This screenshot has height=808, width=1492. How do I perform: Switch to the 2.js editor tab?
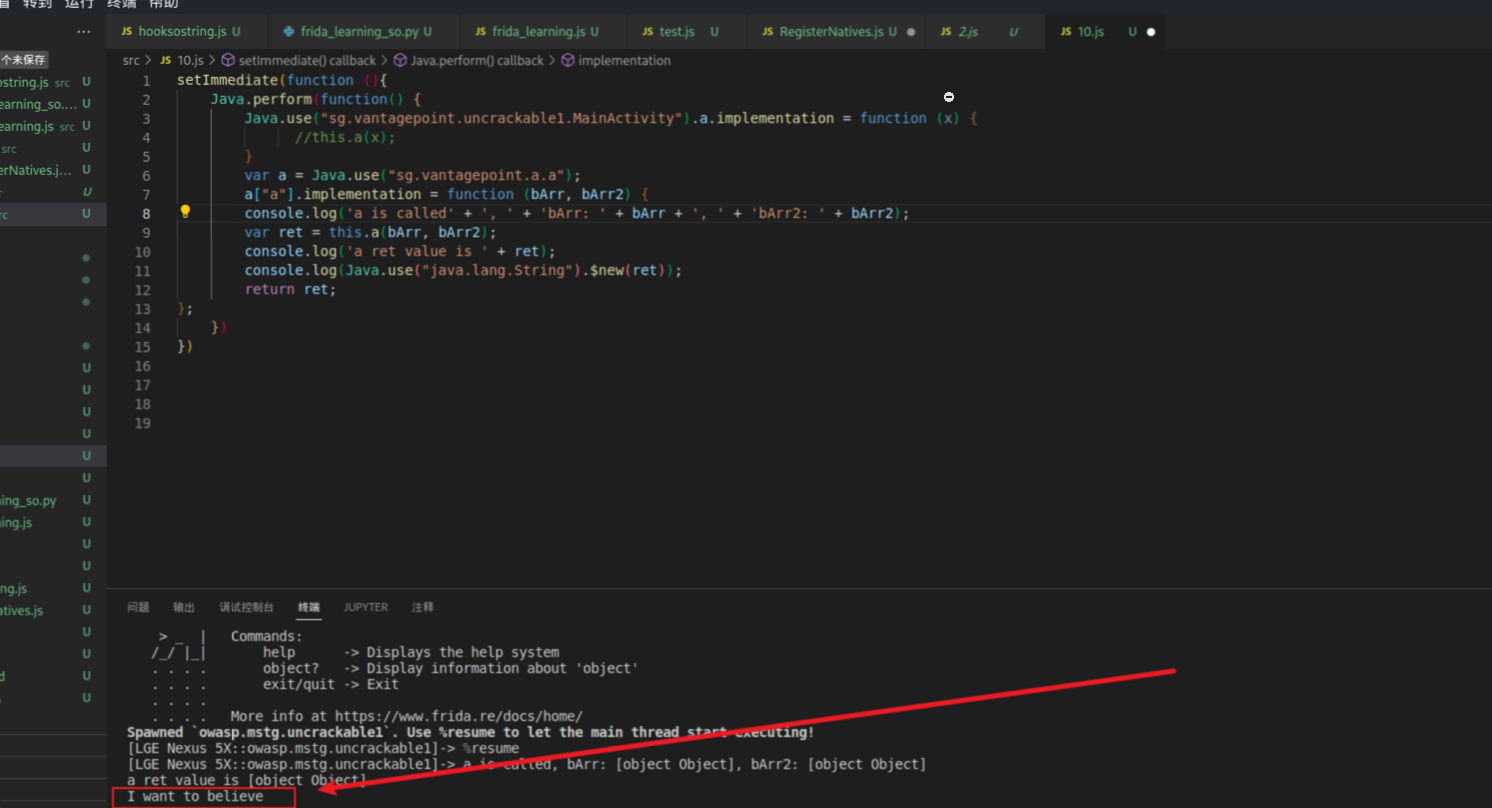click(x=986, y=32)
